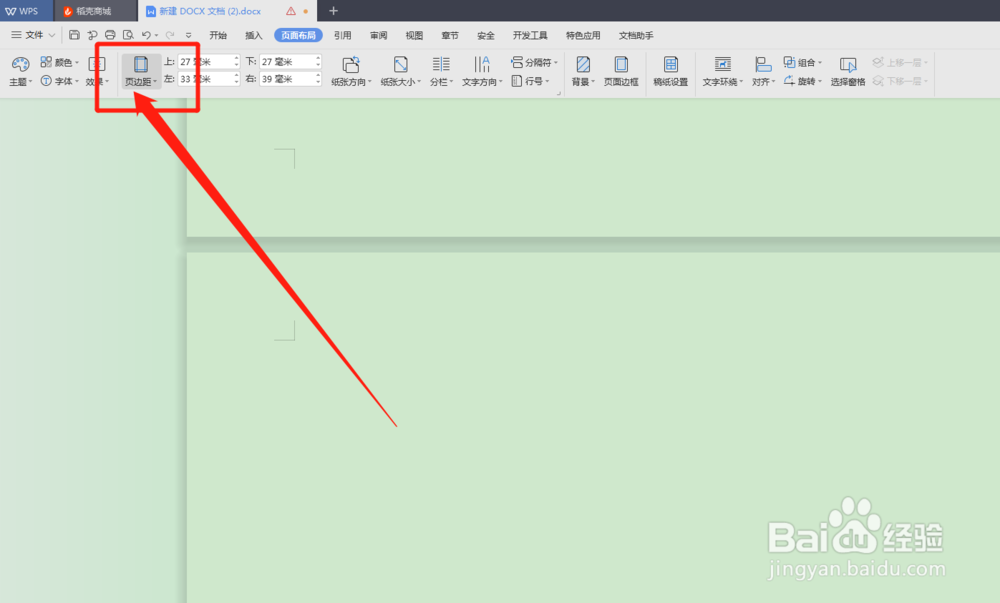
Task: Switch to the 安全 (Security) tab
Action: pos(486,35)
